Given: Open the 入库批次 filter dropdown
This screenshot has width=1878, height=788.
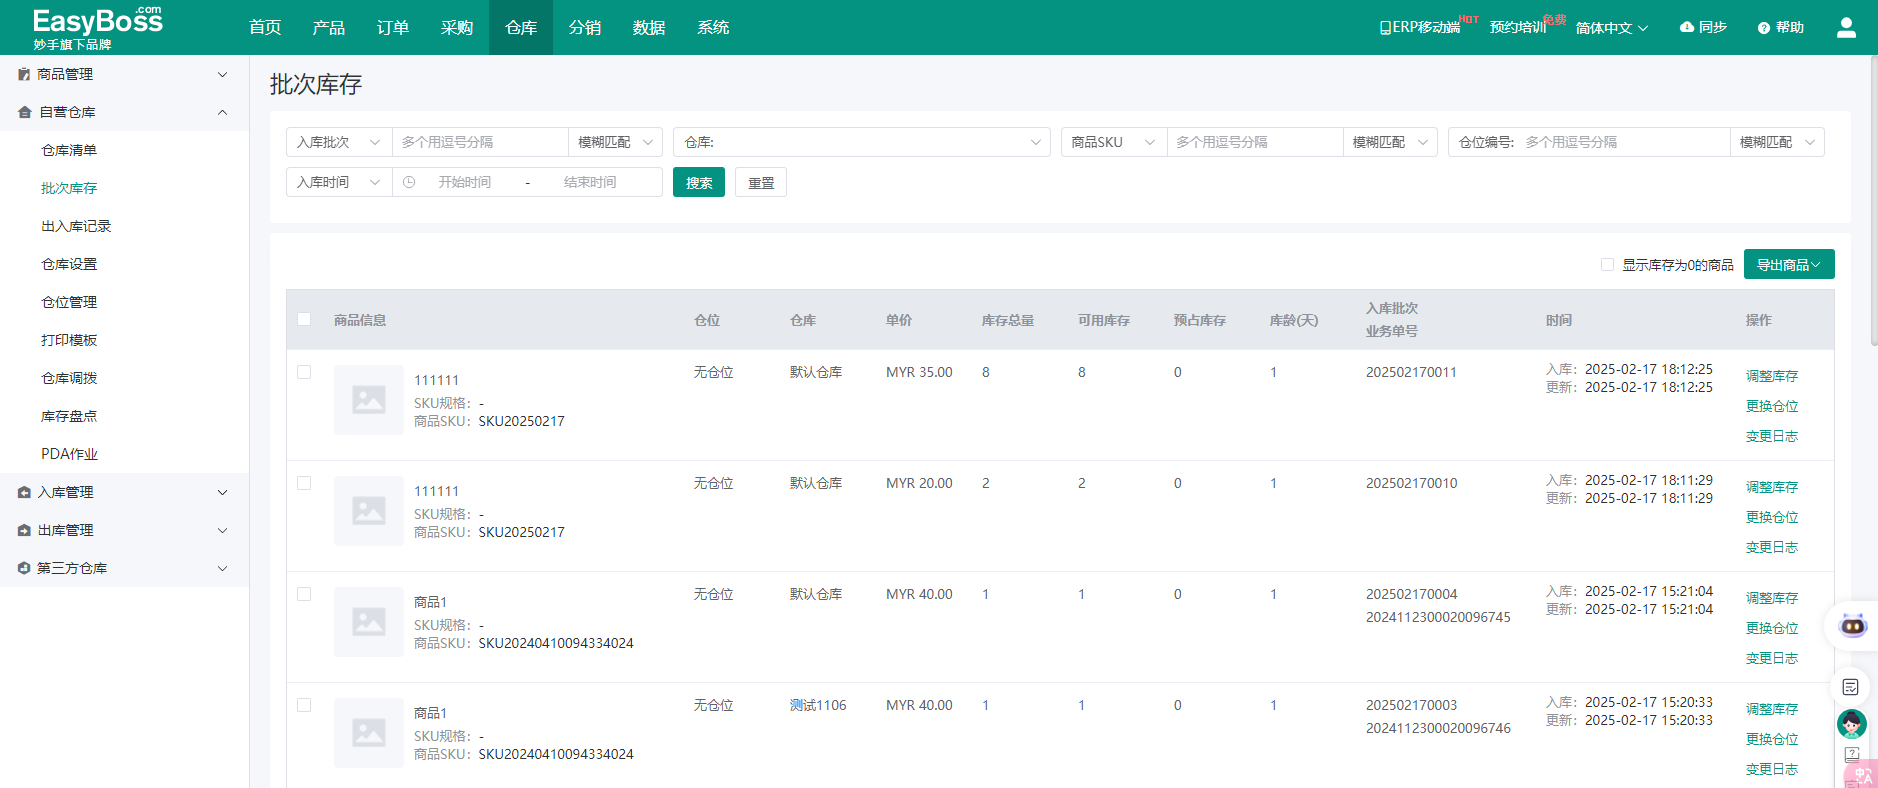Looking at the screenshot, I should tap(339, 142).
